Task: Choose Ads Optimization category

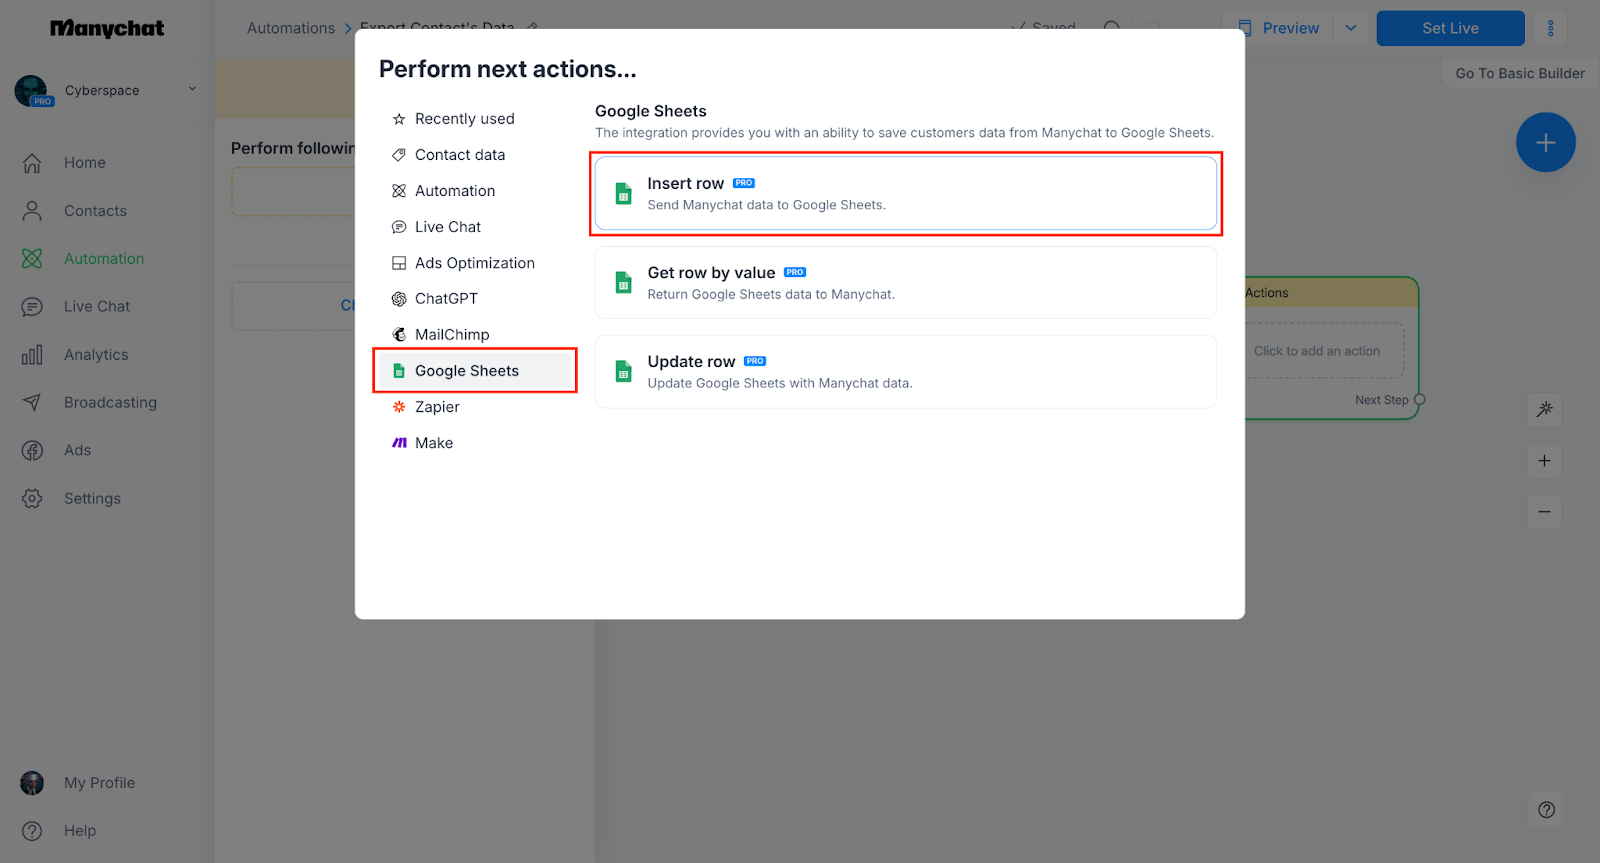Action: pyautogui.click(x=474, y=263)
